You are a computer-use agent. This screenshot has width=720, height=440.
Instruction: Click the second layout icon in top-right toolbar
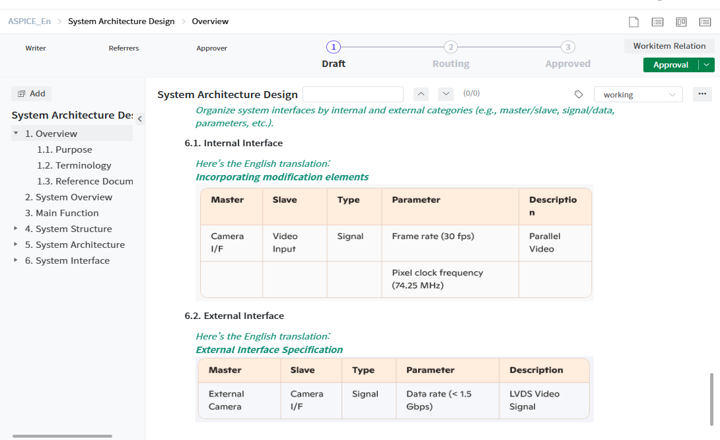(657, 21)
